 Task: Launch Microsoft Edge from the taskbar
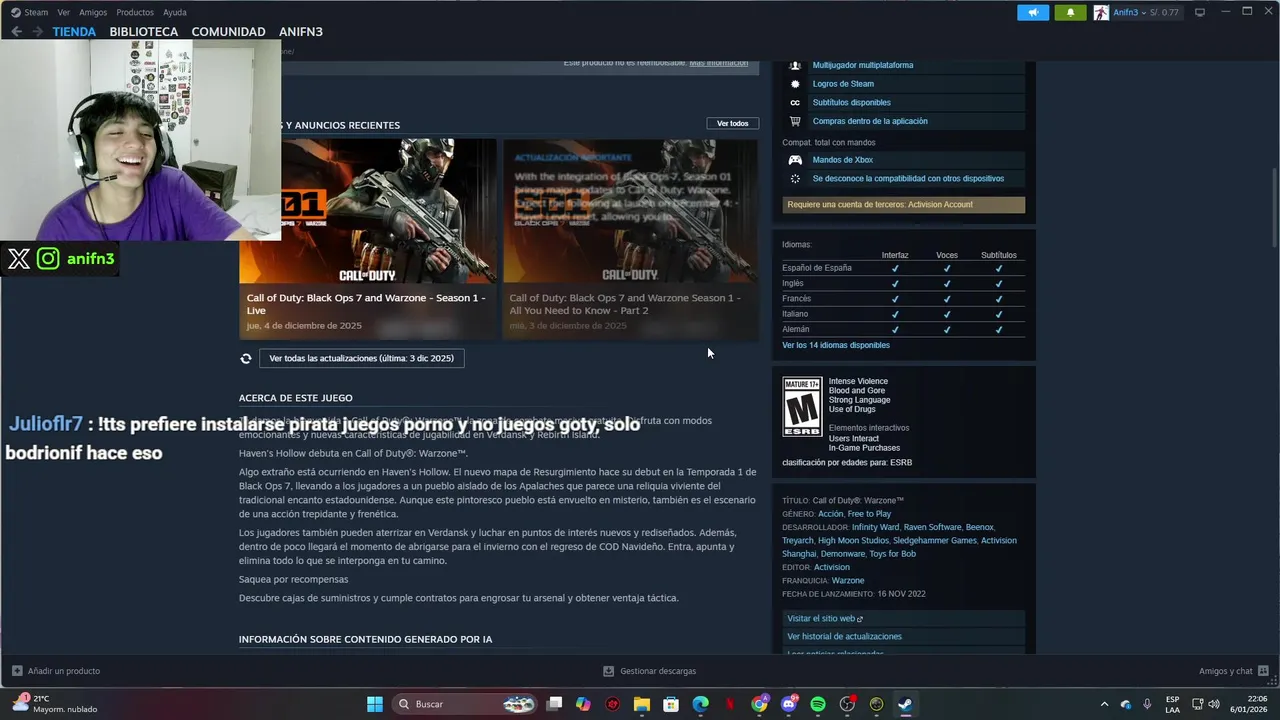[701, 704]
